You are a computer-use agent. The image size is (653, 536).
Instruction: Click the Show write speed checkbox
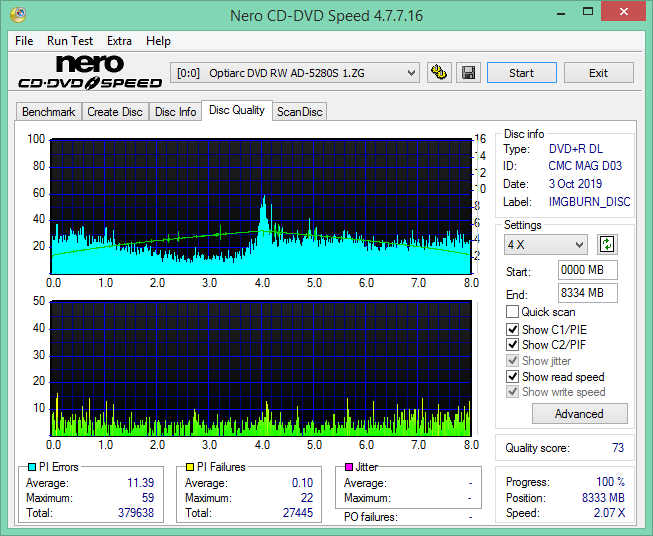[x=512, y=392]
